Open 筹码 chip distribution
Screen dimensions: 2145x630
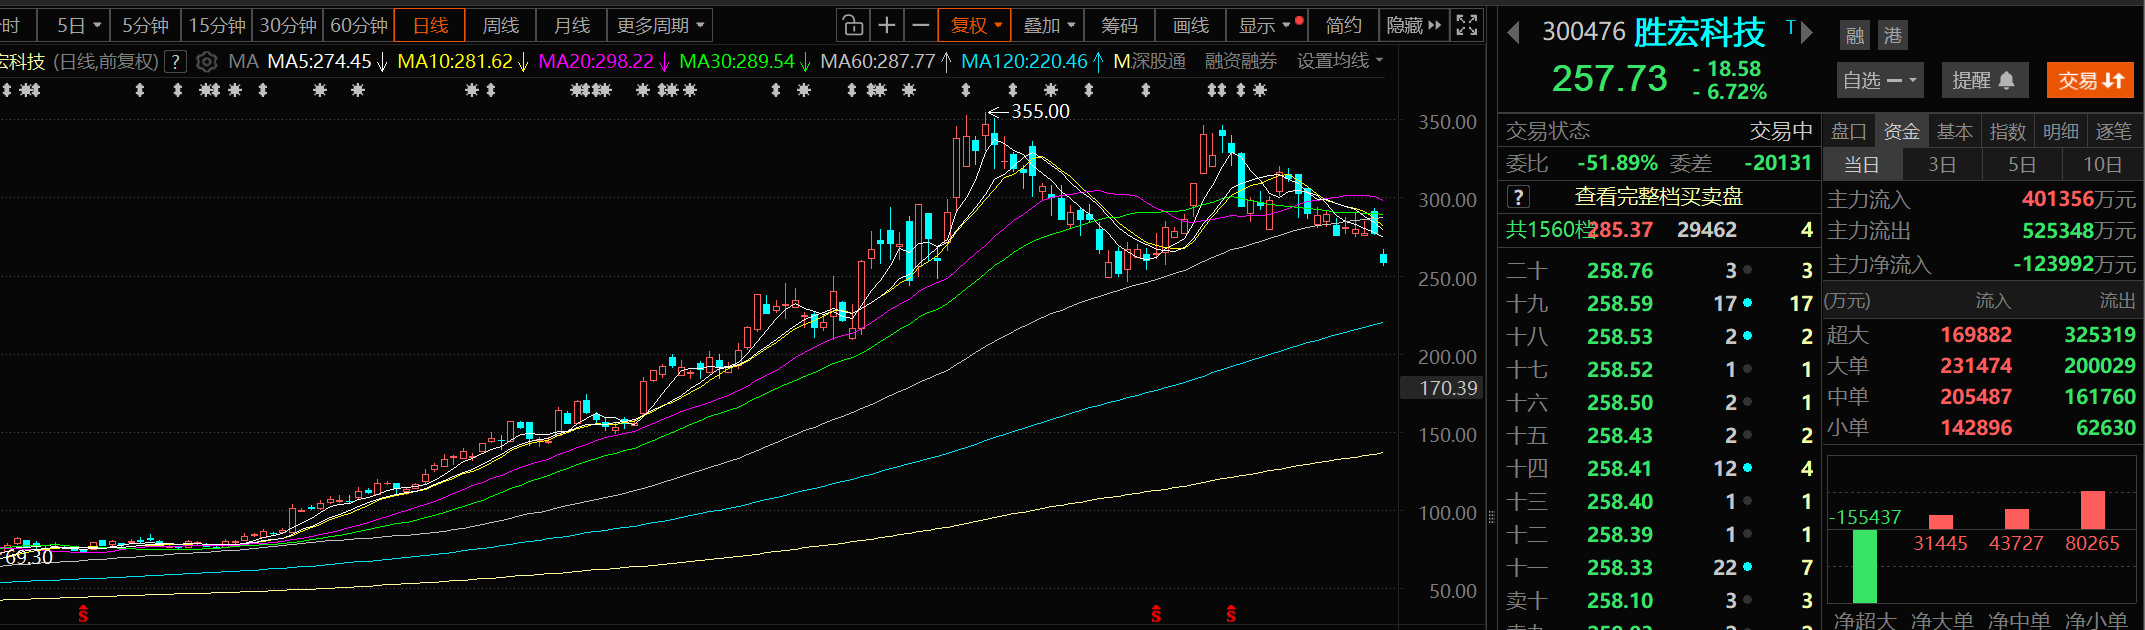(1119, 25)
